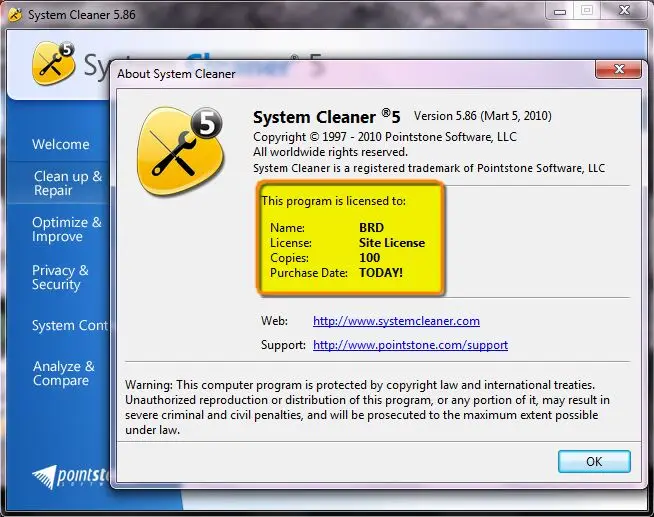
Task: Click OK to dismiss the About dialog
Action: pos(594,462)
